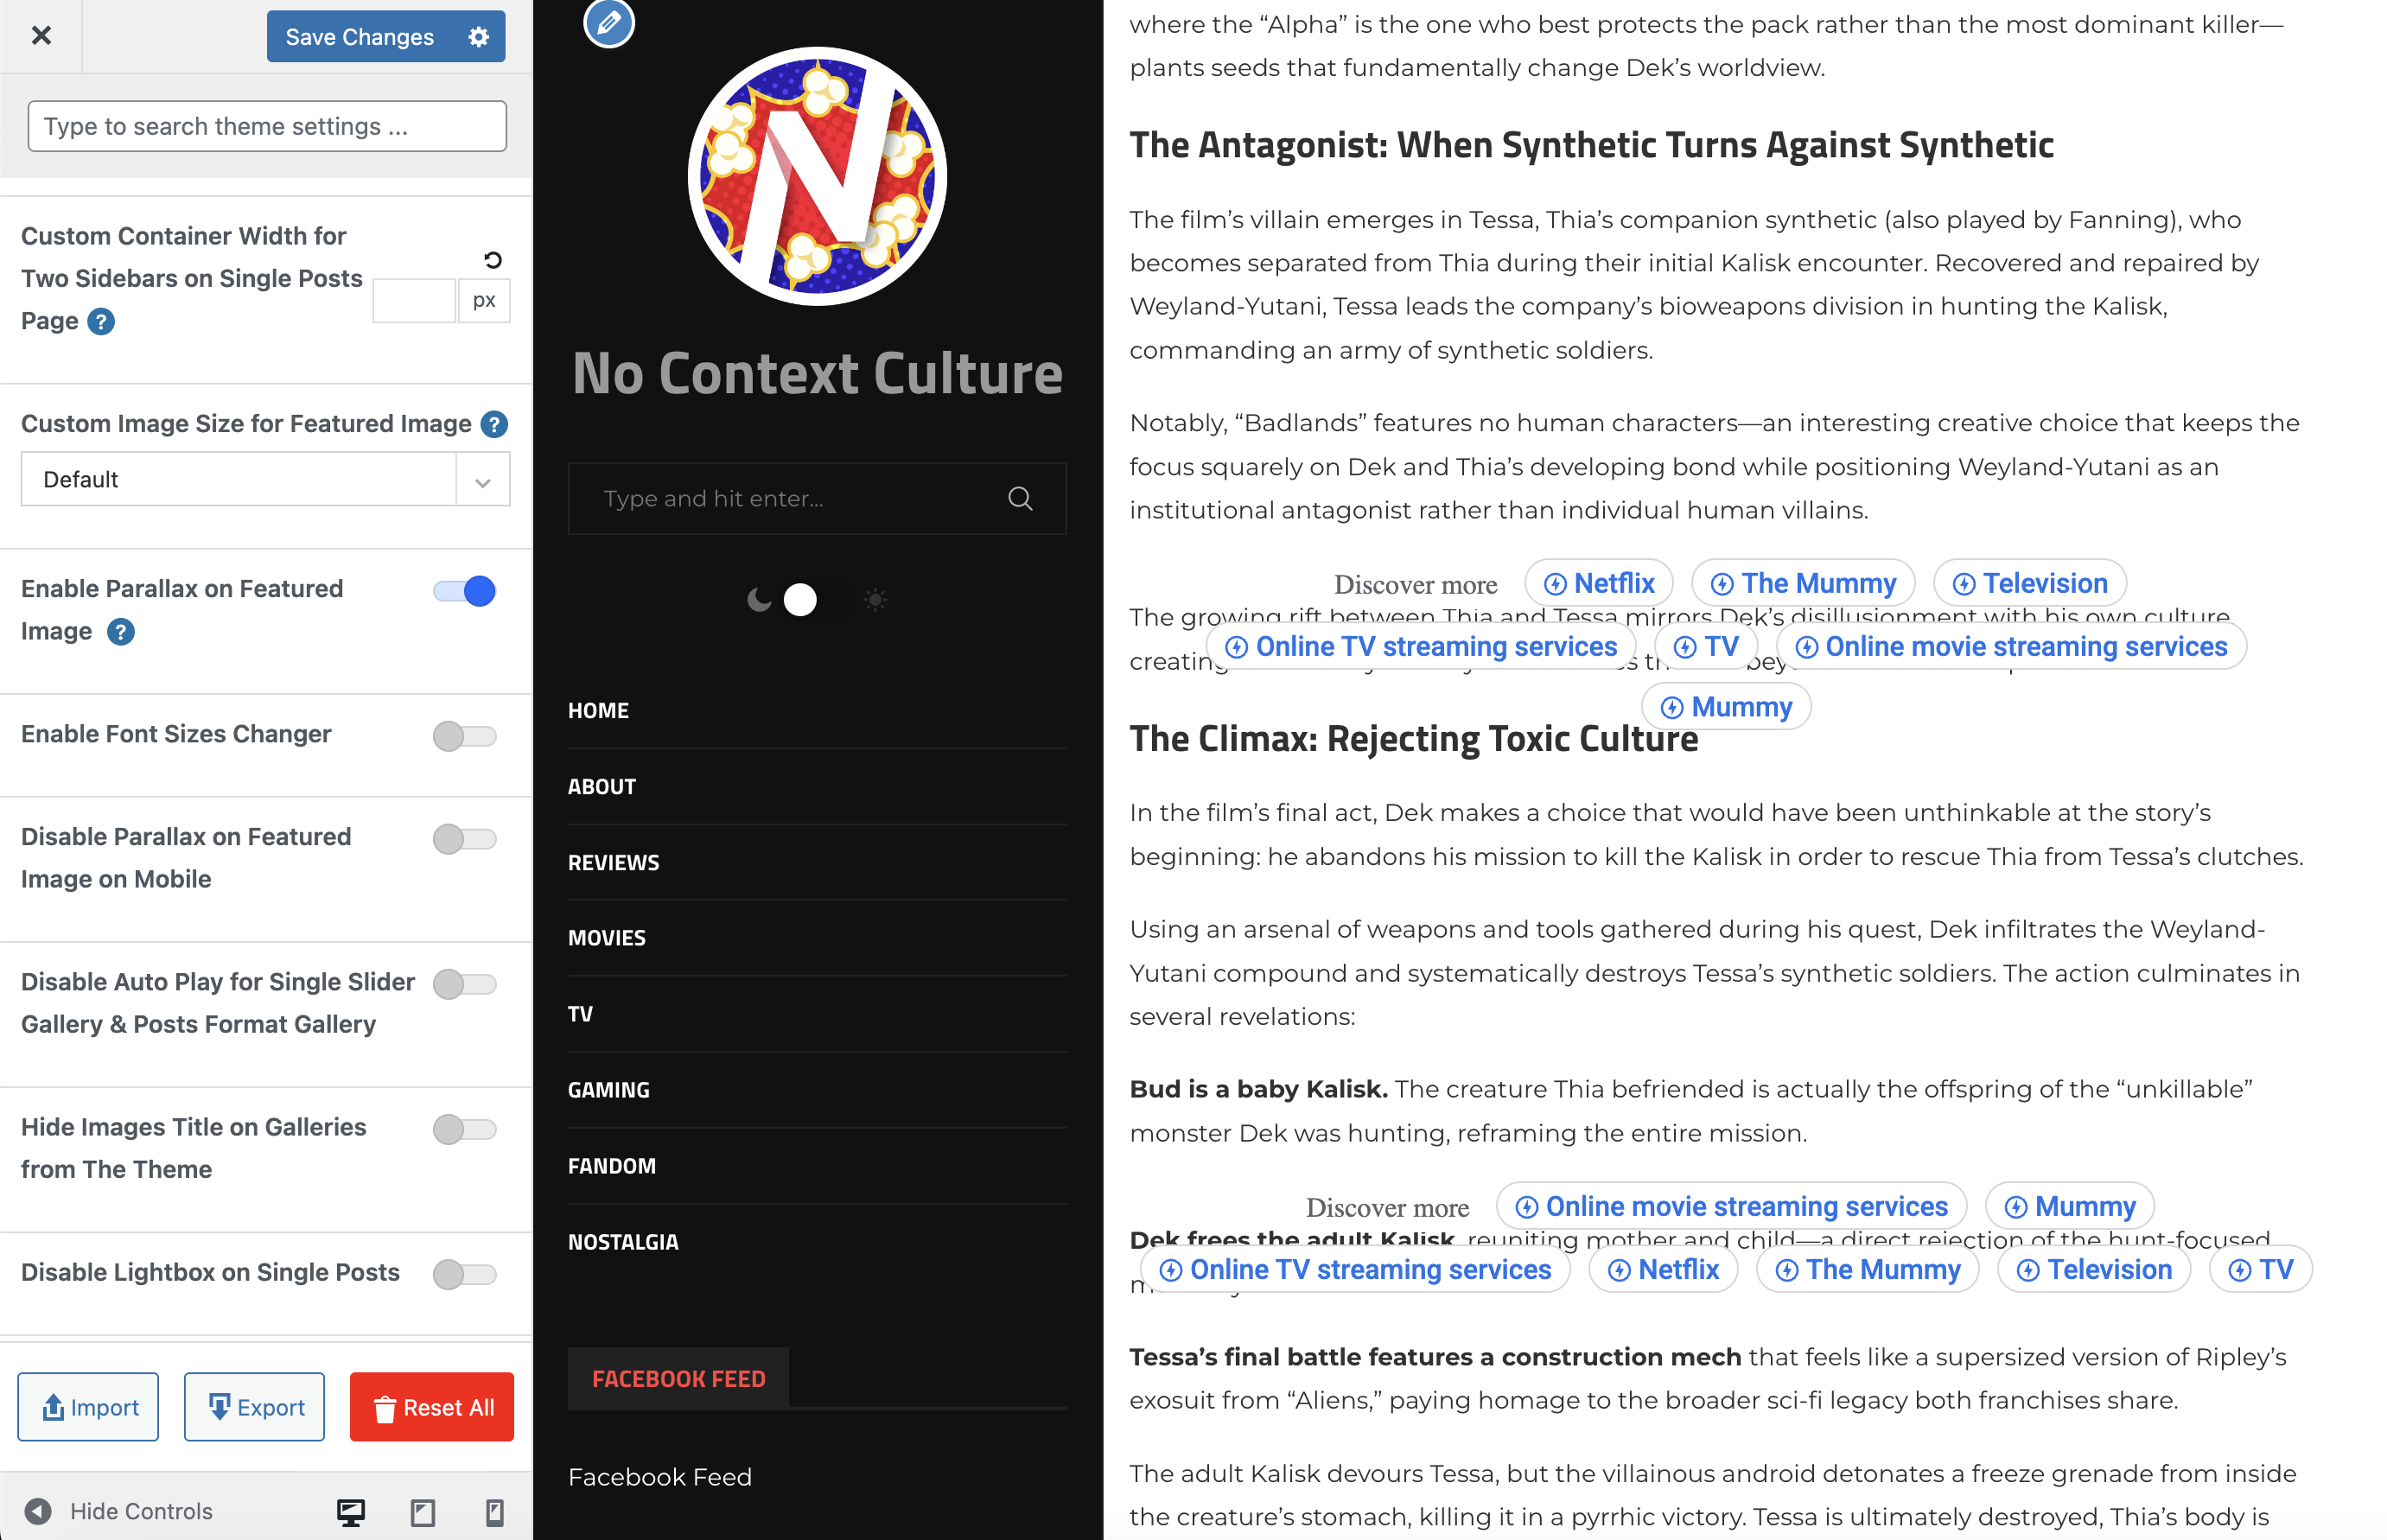
Task: Click the Save Changes gear icon
Action: [479, 37]
